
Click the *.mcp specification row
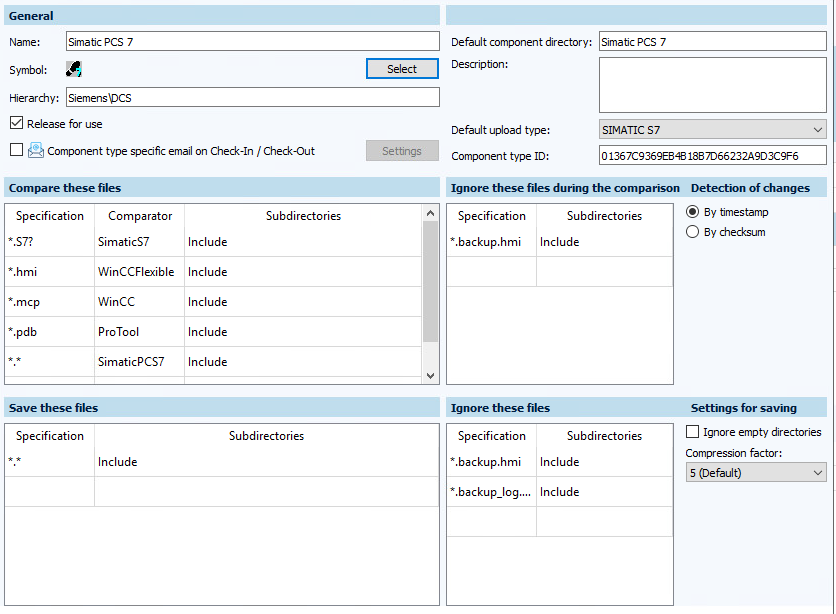50,302
